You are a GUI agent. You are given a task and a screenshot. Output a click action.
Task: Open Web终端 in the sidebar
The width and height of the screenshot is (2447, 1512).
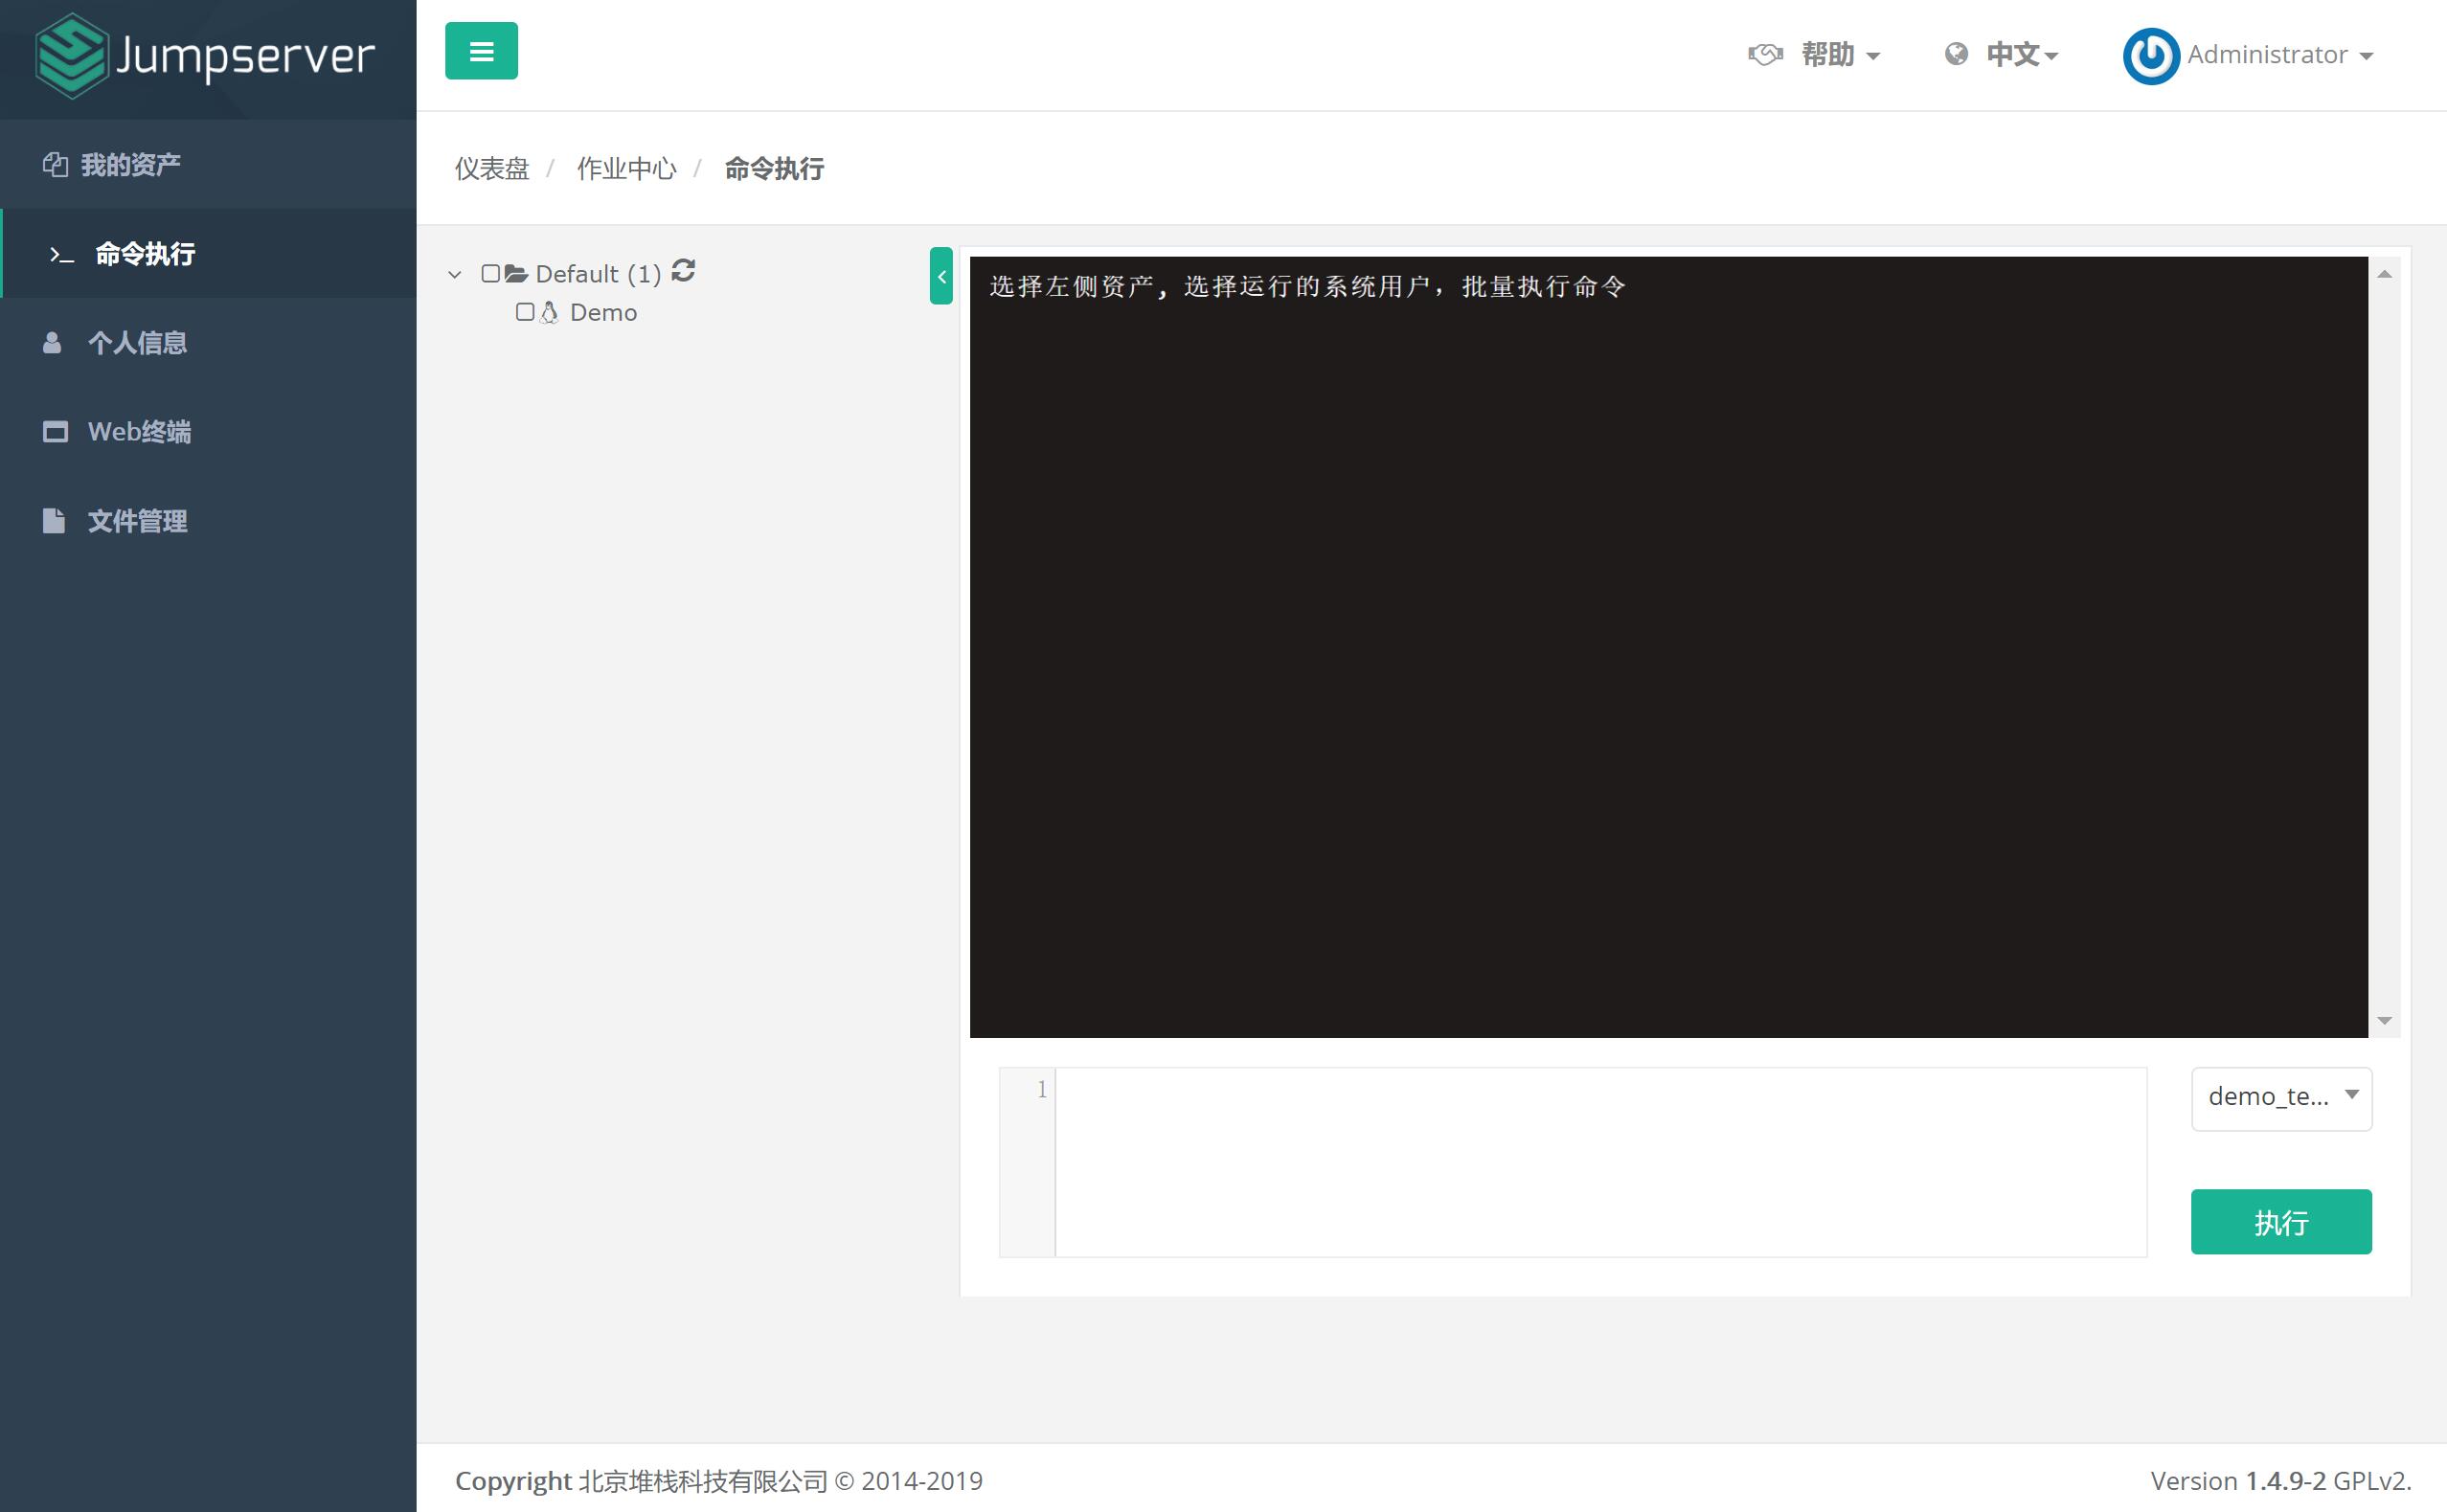point(208,432)
